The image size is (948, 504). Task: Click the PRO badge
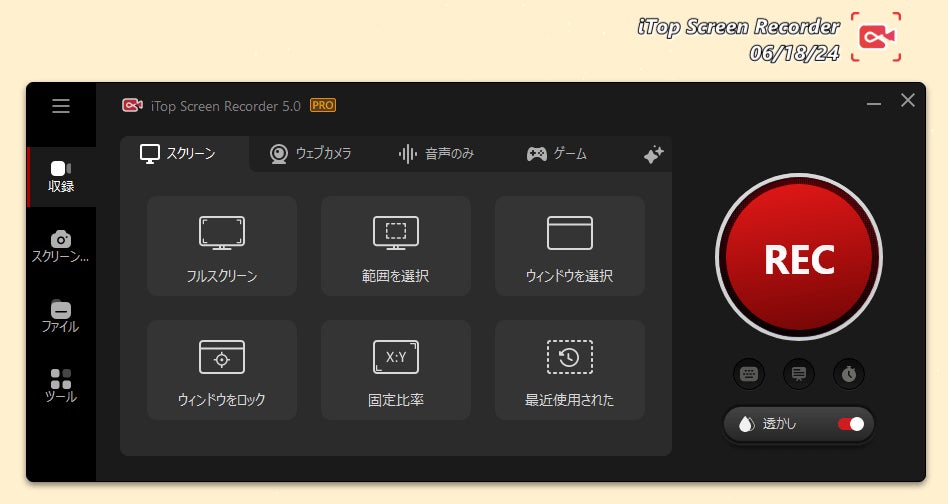click(x=323, y=105)
